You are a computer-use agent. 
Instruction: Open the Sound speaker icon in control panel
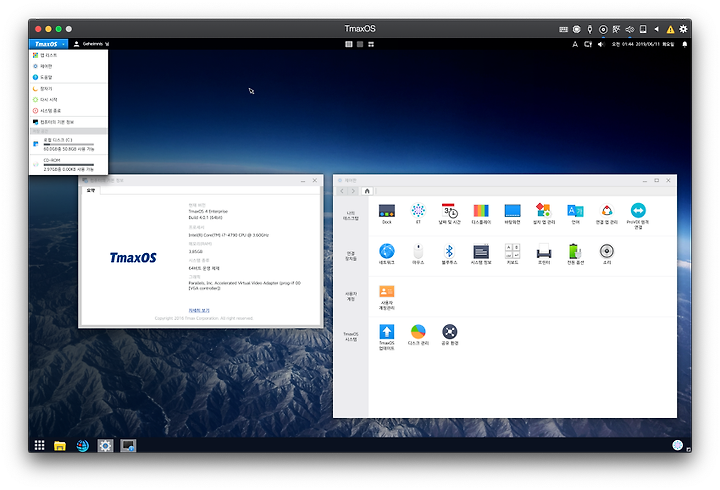[x=607, y=251]
